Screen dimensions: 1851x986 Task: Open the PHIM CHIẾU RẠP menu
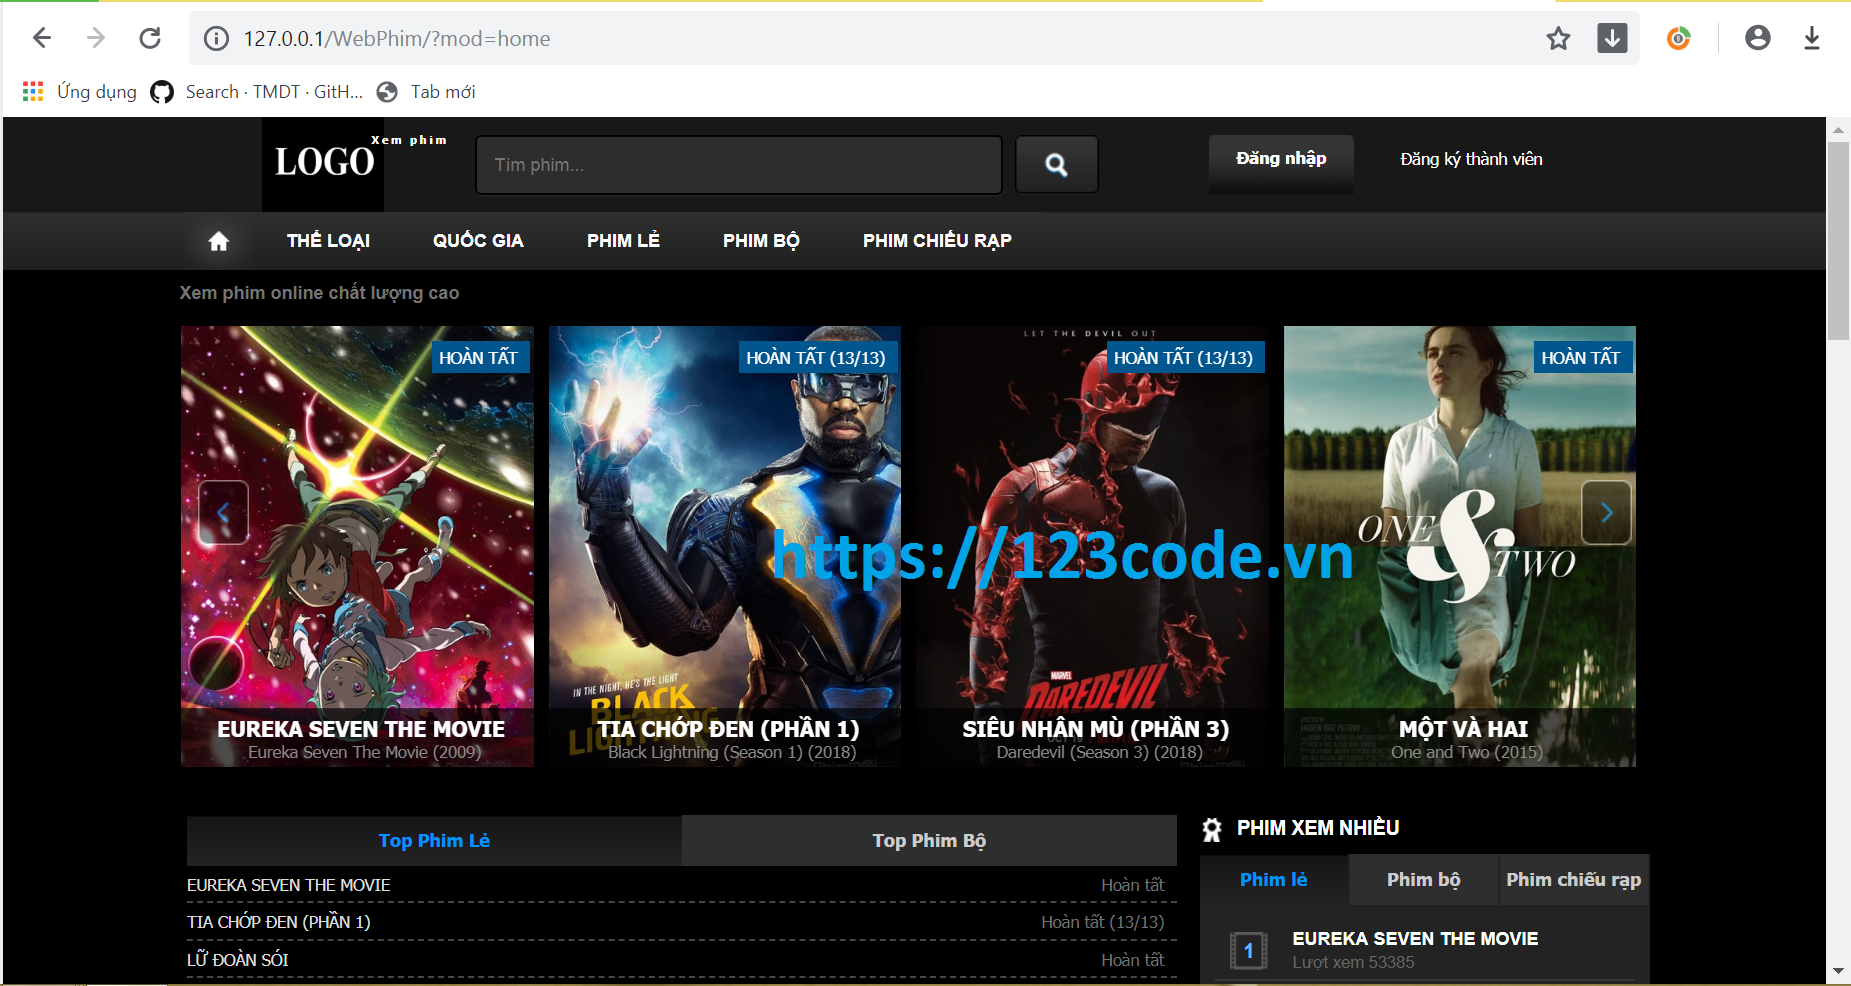(936, 240)
